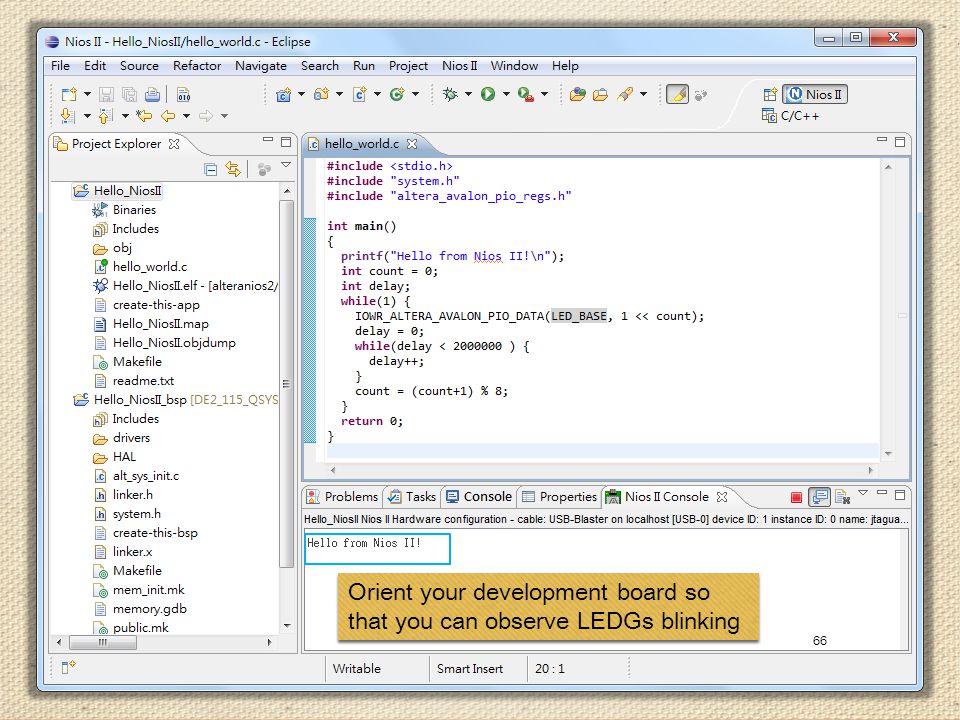Close the hello_world.c editor tab

point(412,144)
